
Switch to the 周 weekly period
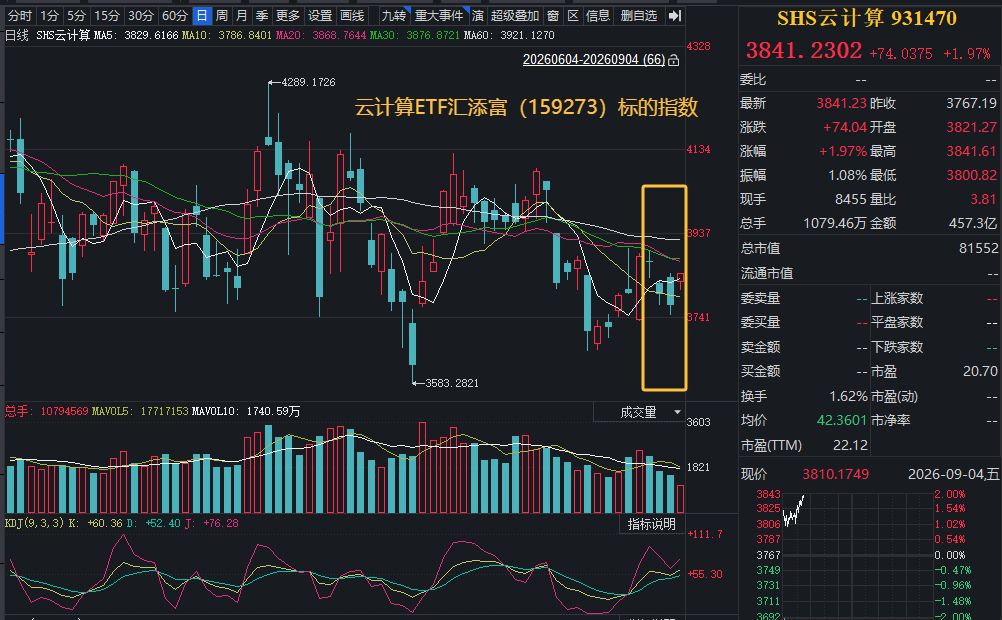[222, 15]
